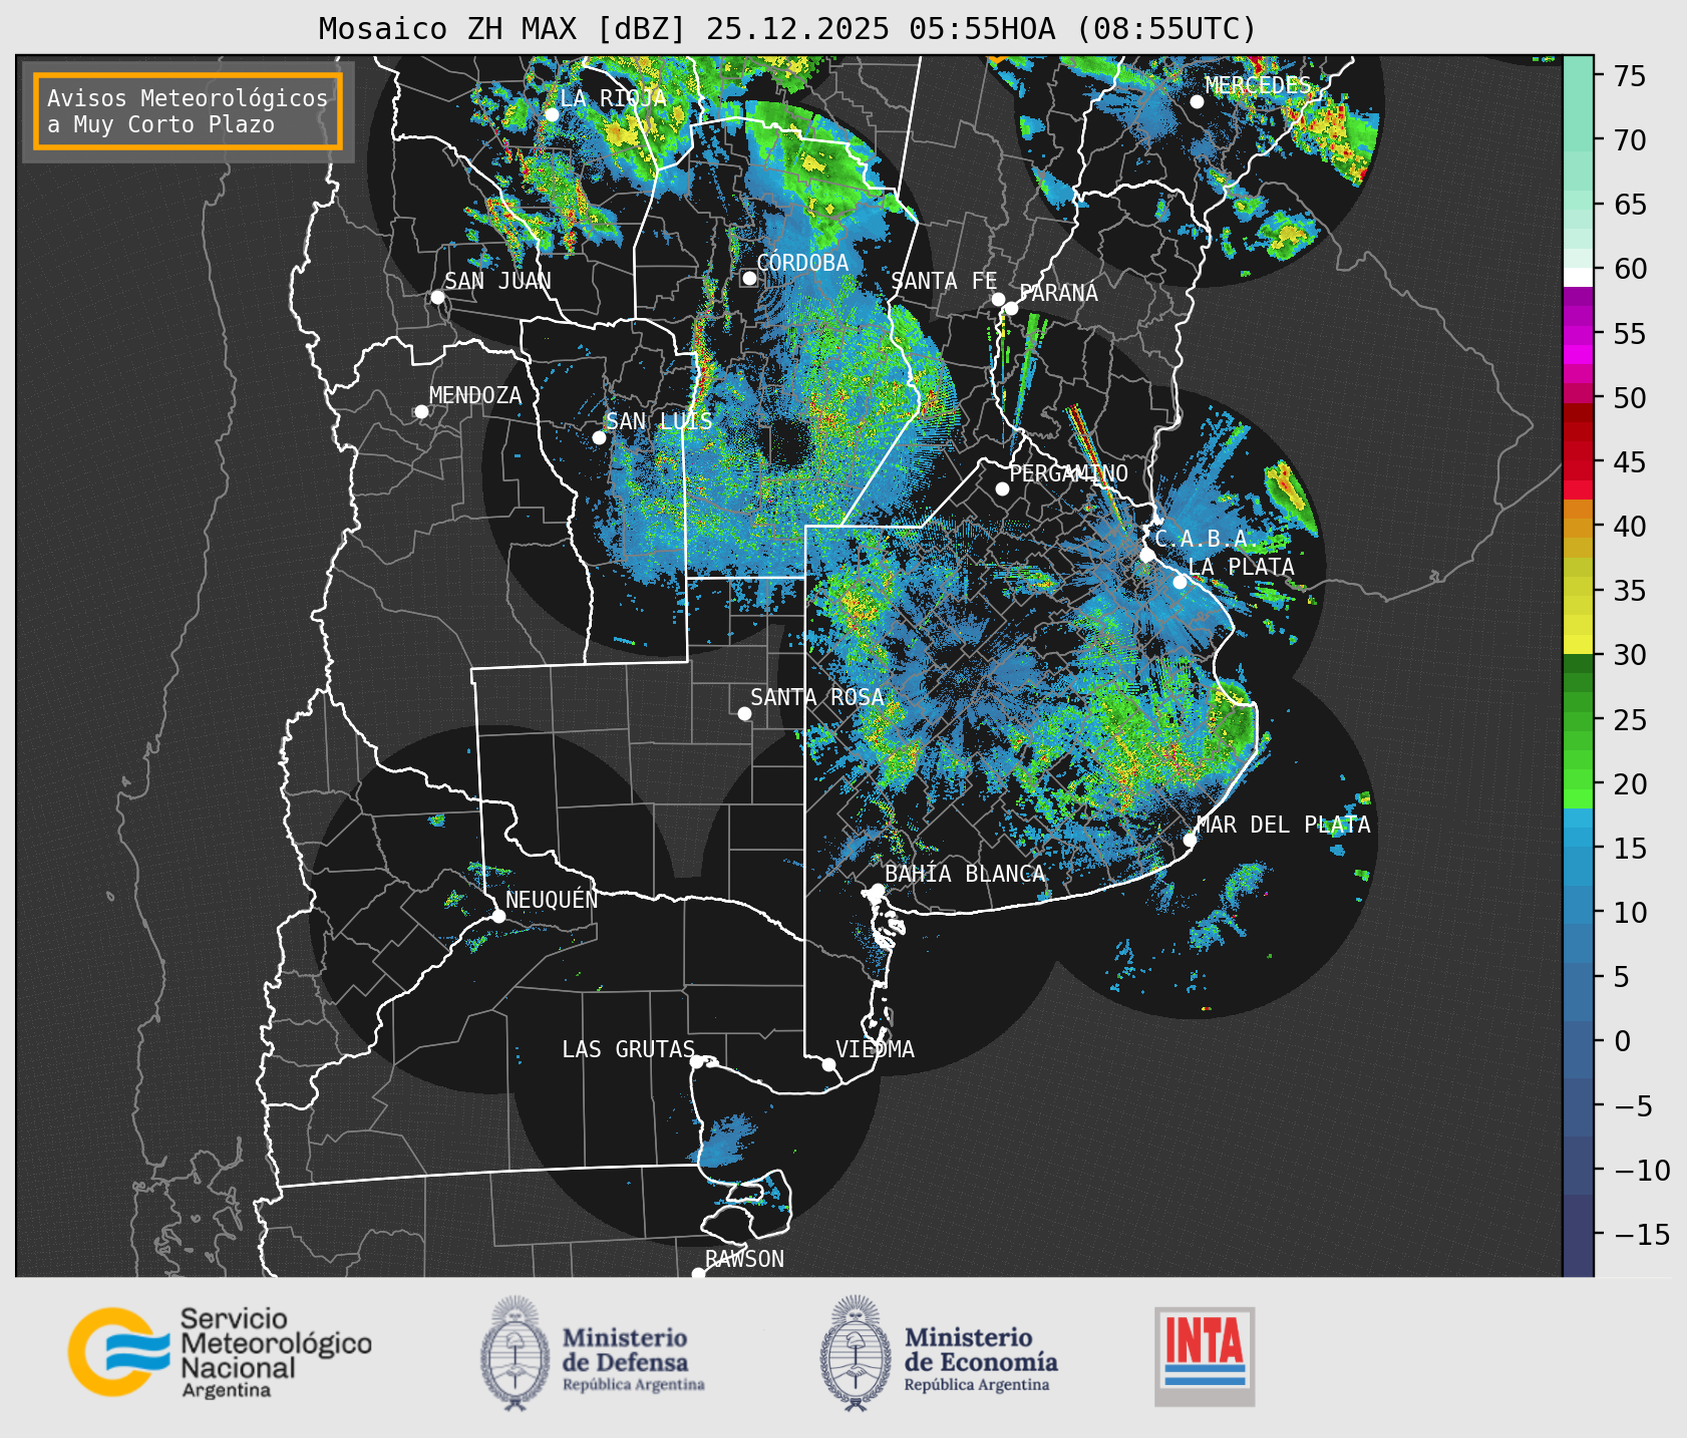This screenshot has width=1687, height=1438.
Task: Click the Mar del Plata marker
Action: [1189, 839]
